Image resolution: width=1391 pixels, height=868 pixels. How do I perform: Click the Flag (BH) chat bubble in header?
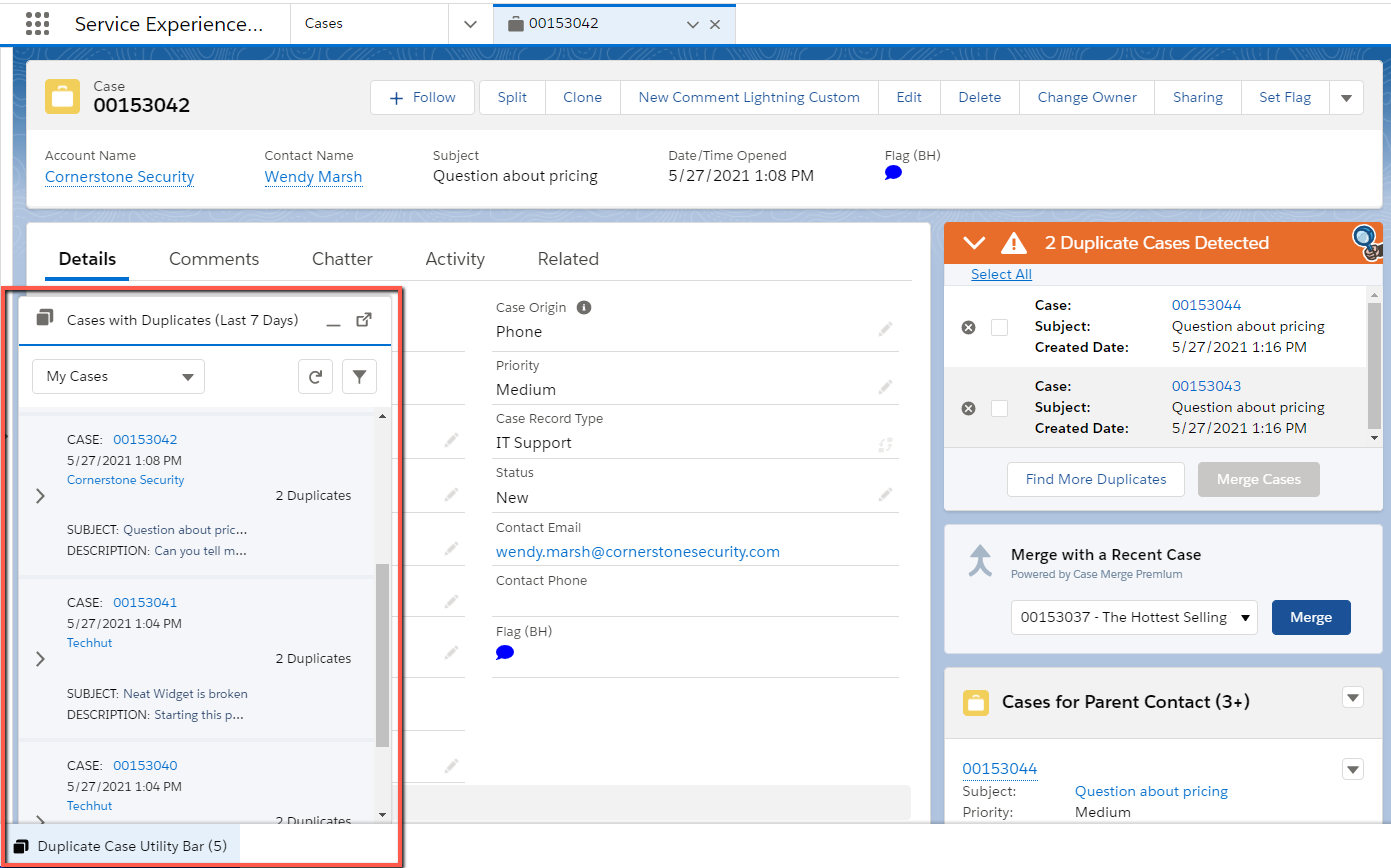tap(893, 173)
